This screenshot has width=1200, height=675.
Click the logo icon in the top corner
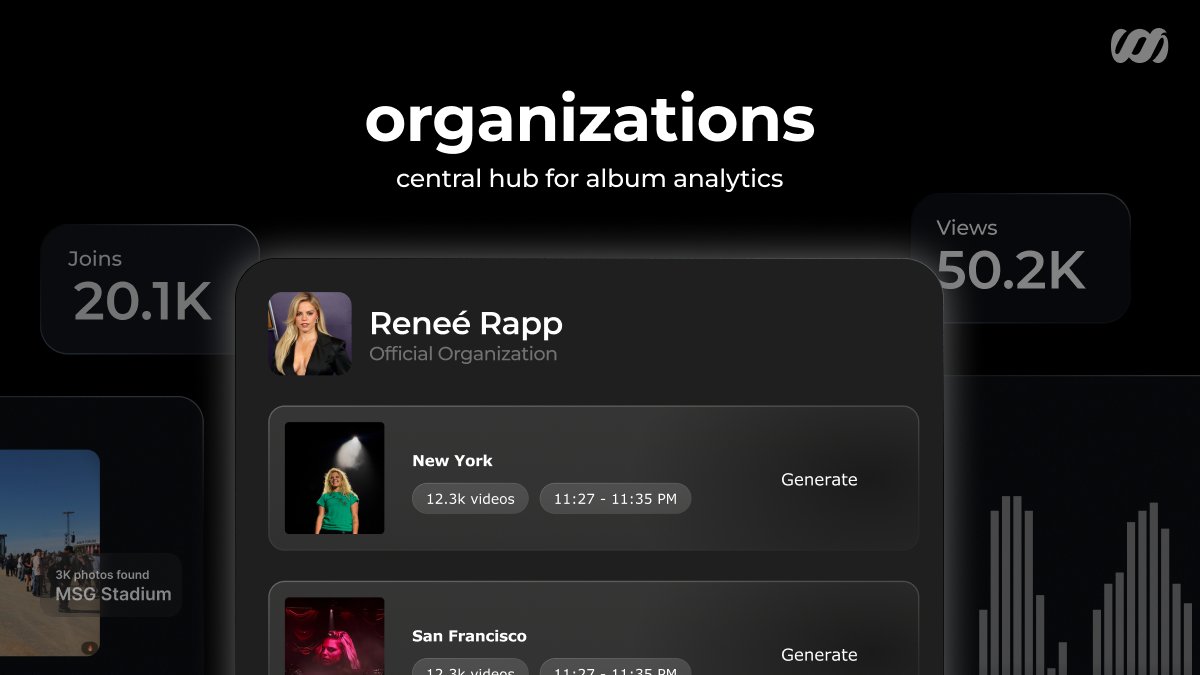pyautogui.click(x=1139, y=46)
